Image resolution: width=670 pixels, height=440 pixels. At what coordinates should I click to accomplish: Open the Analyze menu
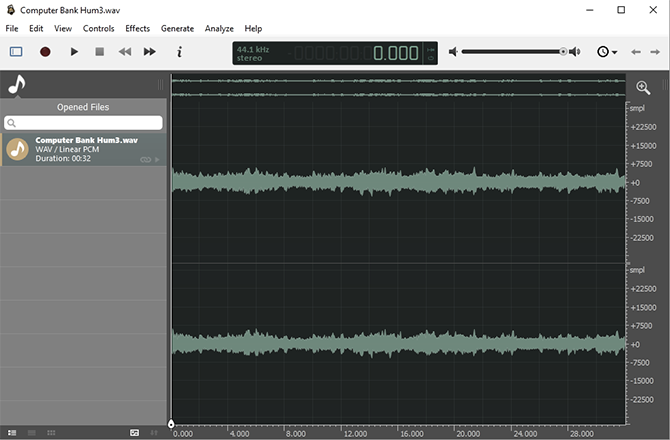219,29
